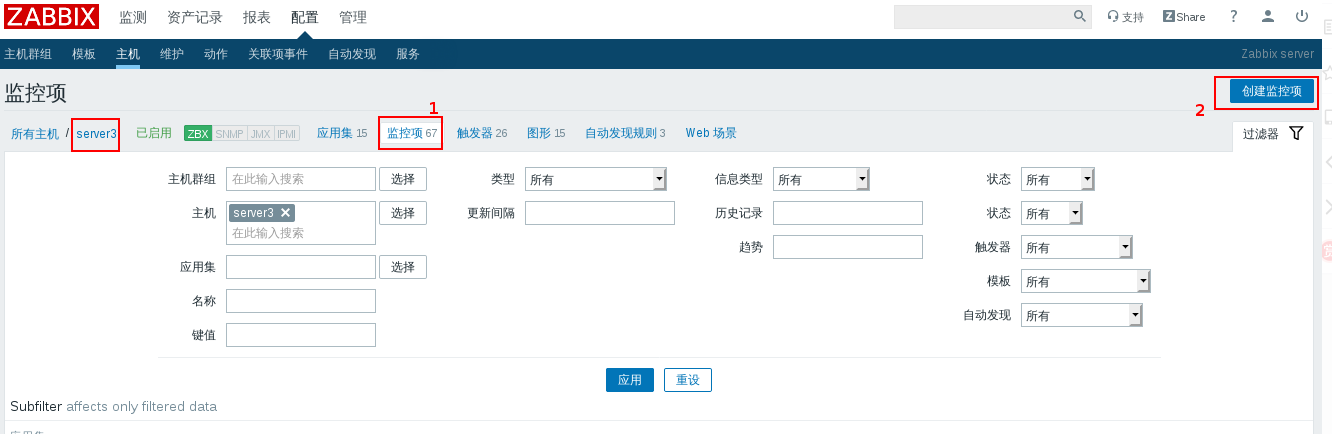Open 监控项 67 link
The width and height of the screenshot is (1332, 434).
point(412,133)
